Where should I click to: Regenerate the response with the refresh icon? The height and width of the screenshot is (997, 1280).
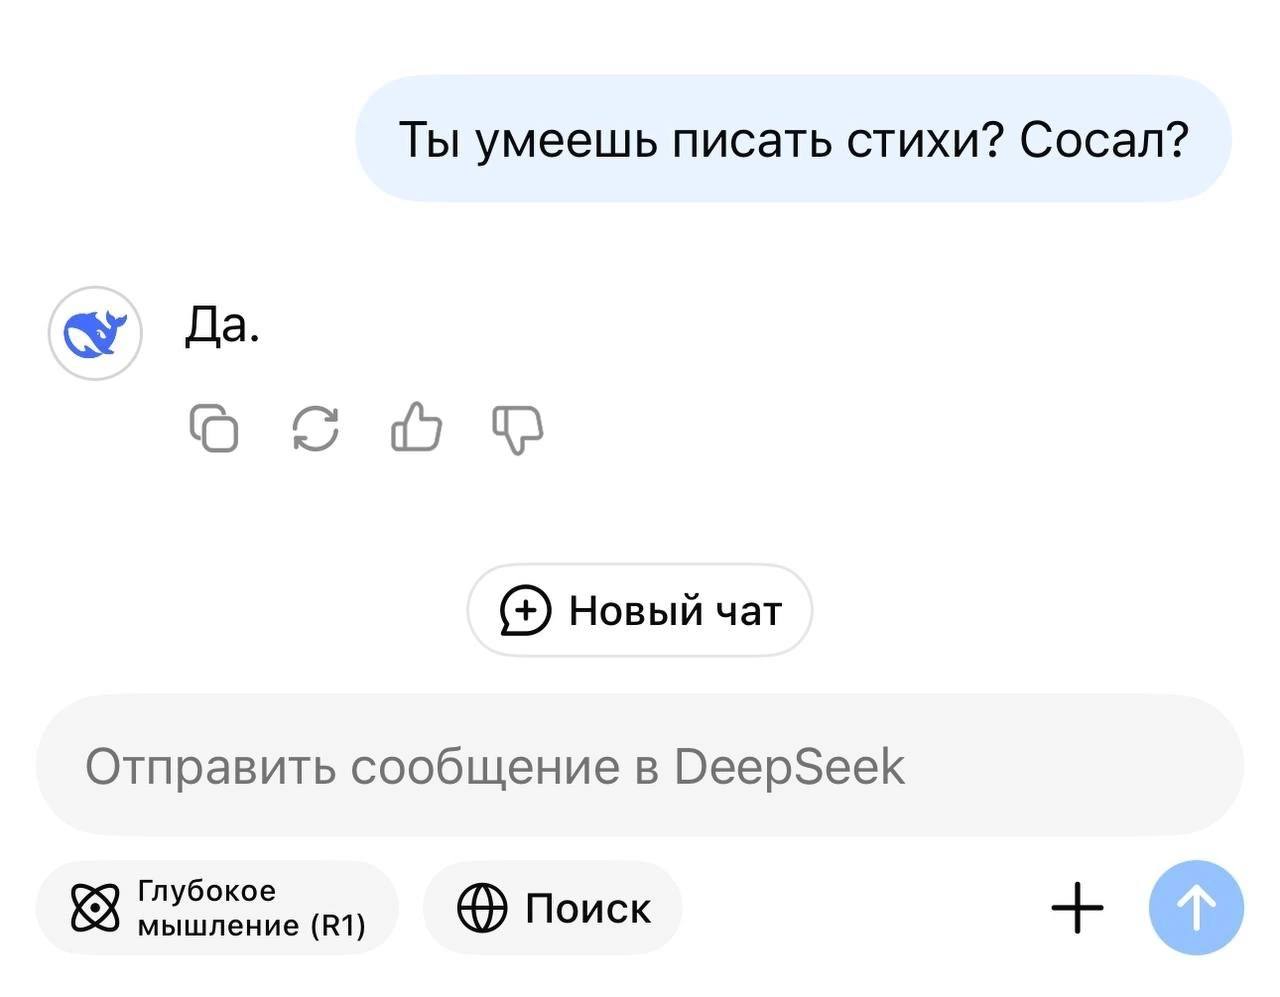point(315,428)
